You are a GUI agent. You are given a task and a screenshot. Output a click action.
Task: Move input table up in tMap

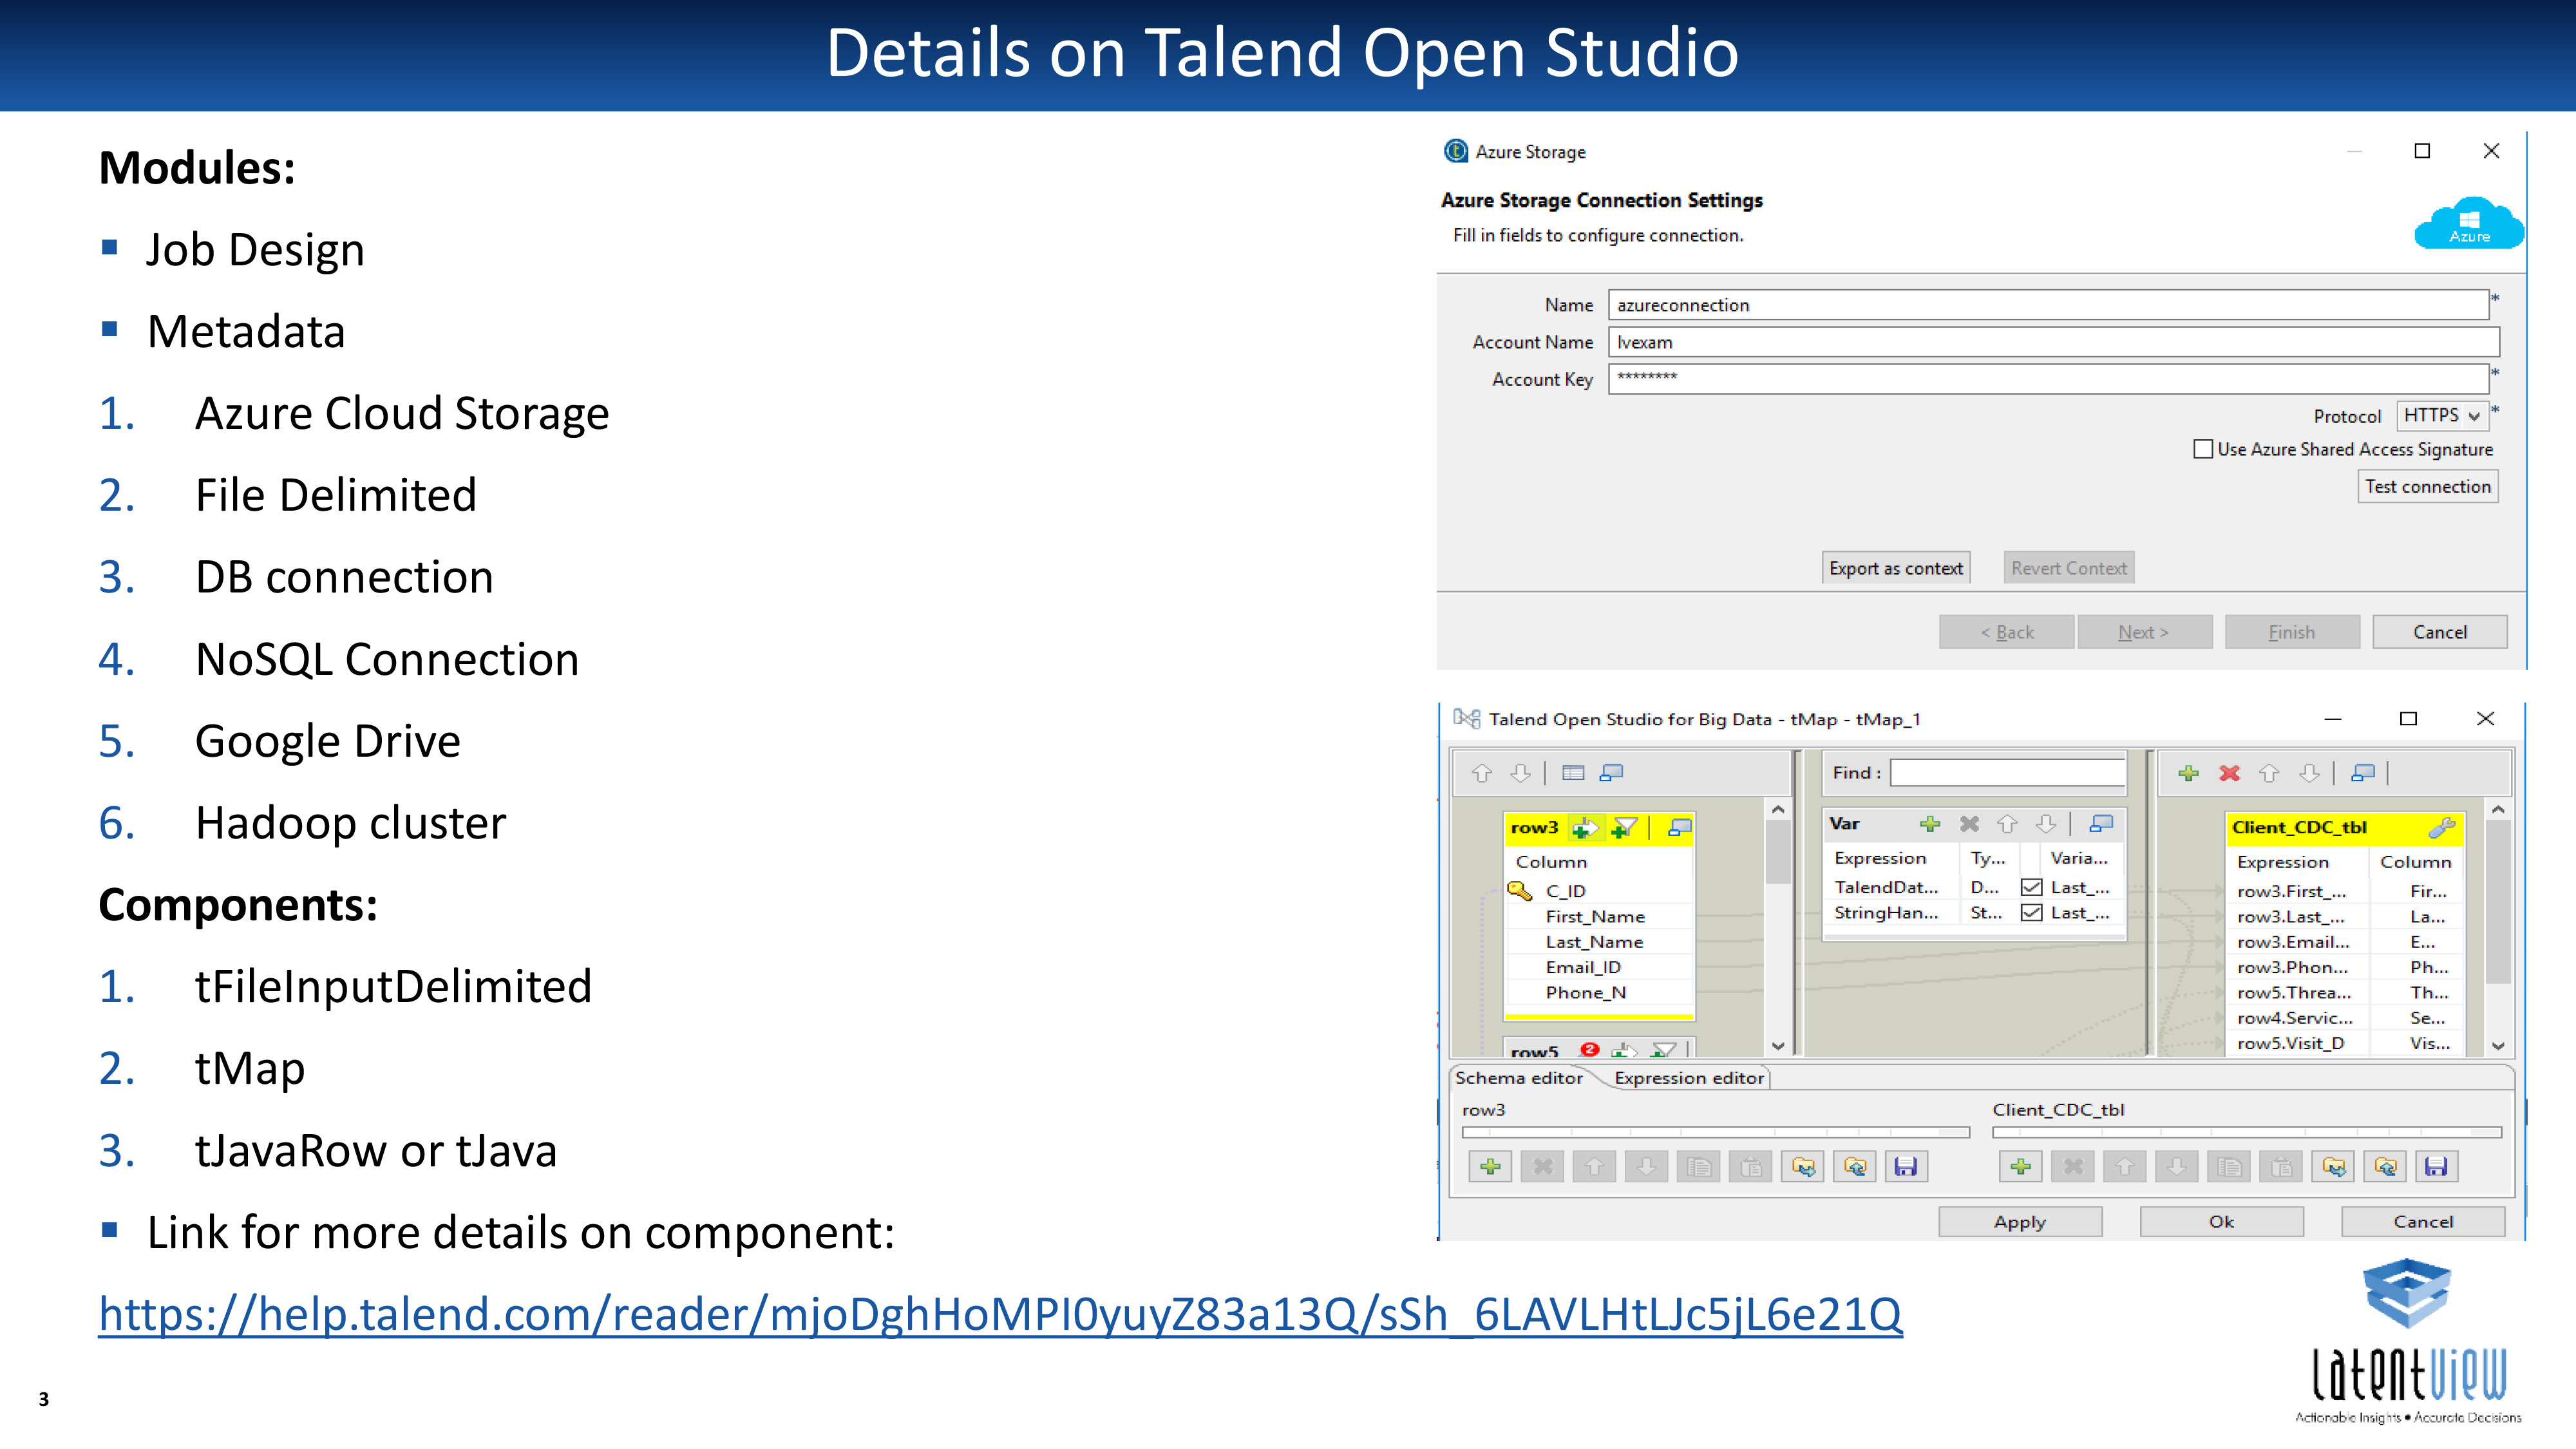[1482, 773]
